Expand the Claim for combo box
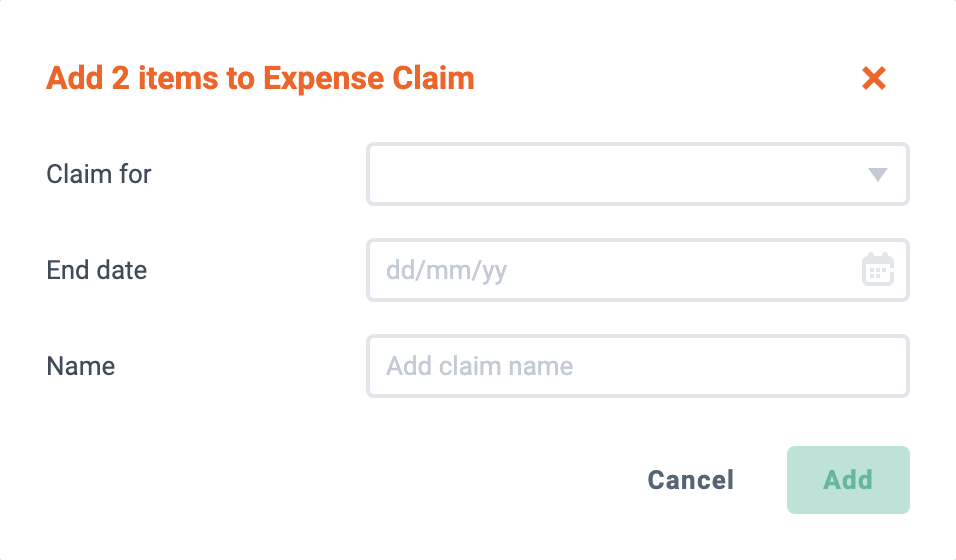This screenshot has height=560, width=956. pos(638,174)
